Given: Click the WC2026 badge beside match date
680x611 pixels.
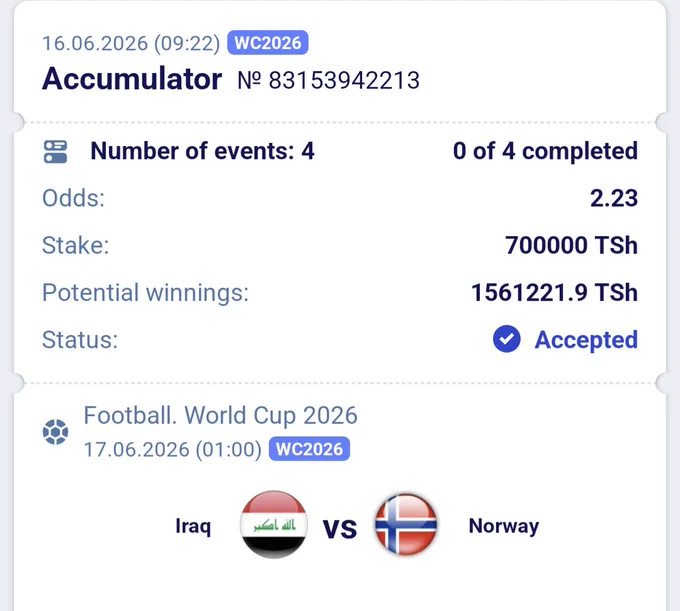Looking at the screenshot, I should click(x=309, y=449).
